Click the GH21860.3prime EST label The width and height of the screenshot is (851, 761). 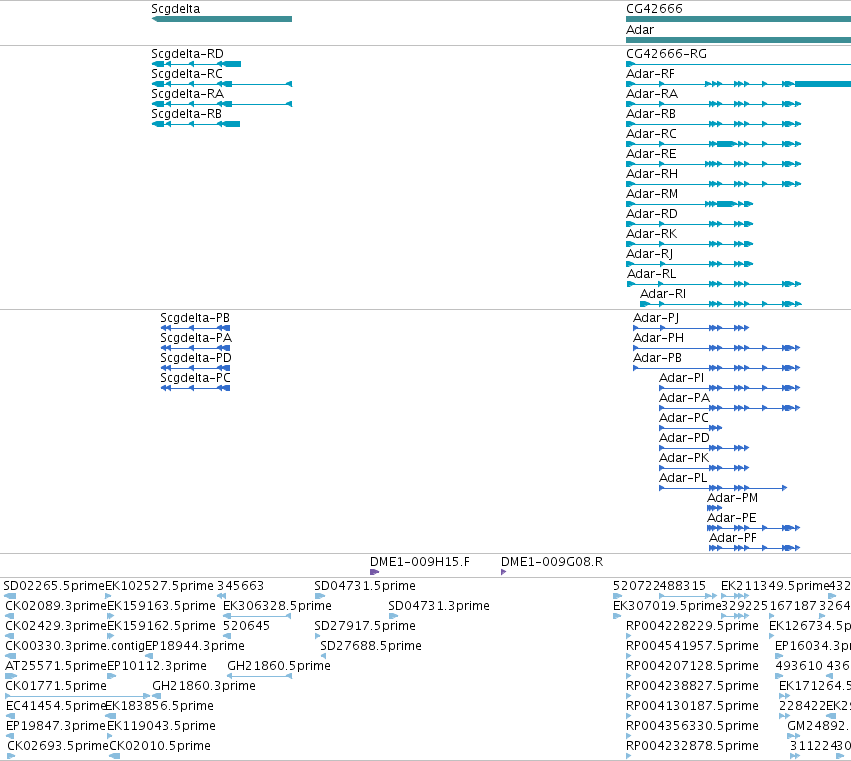click(204, 686)
